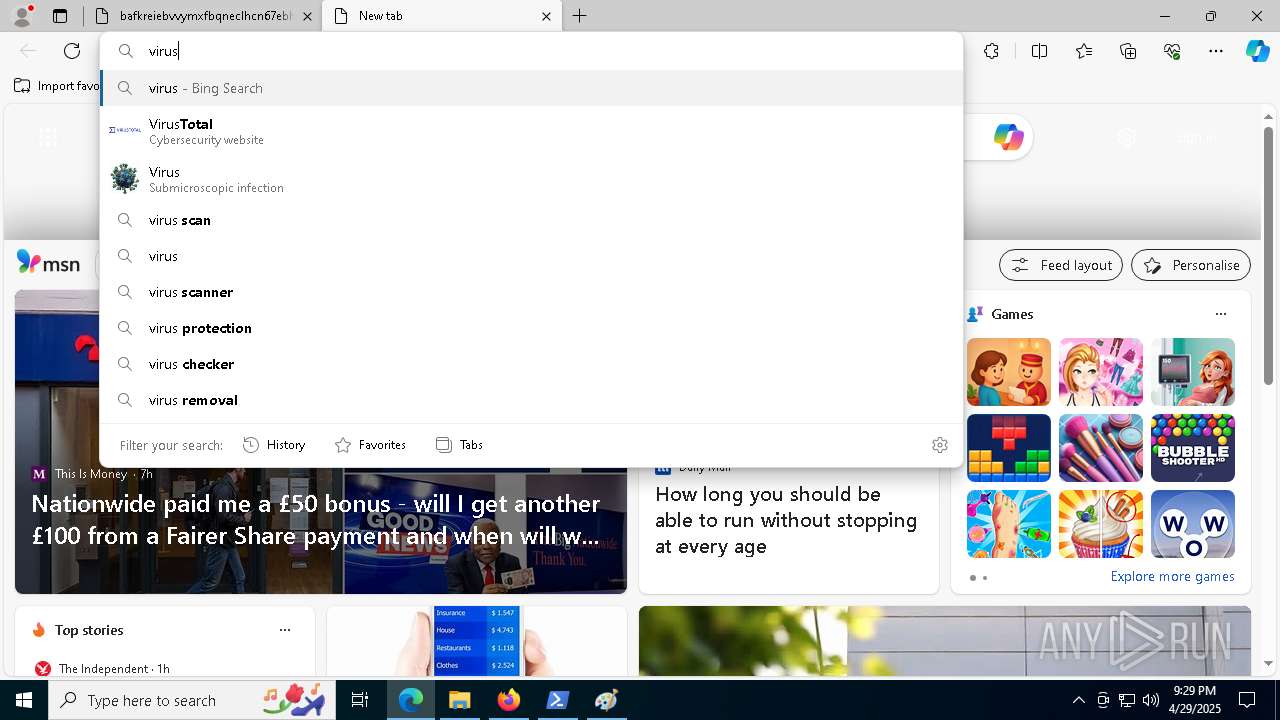Filter search by History
This screenshot has width=1280, height=720.
click(x=274, y=445)
